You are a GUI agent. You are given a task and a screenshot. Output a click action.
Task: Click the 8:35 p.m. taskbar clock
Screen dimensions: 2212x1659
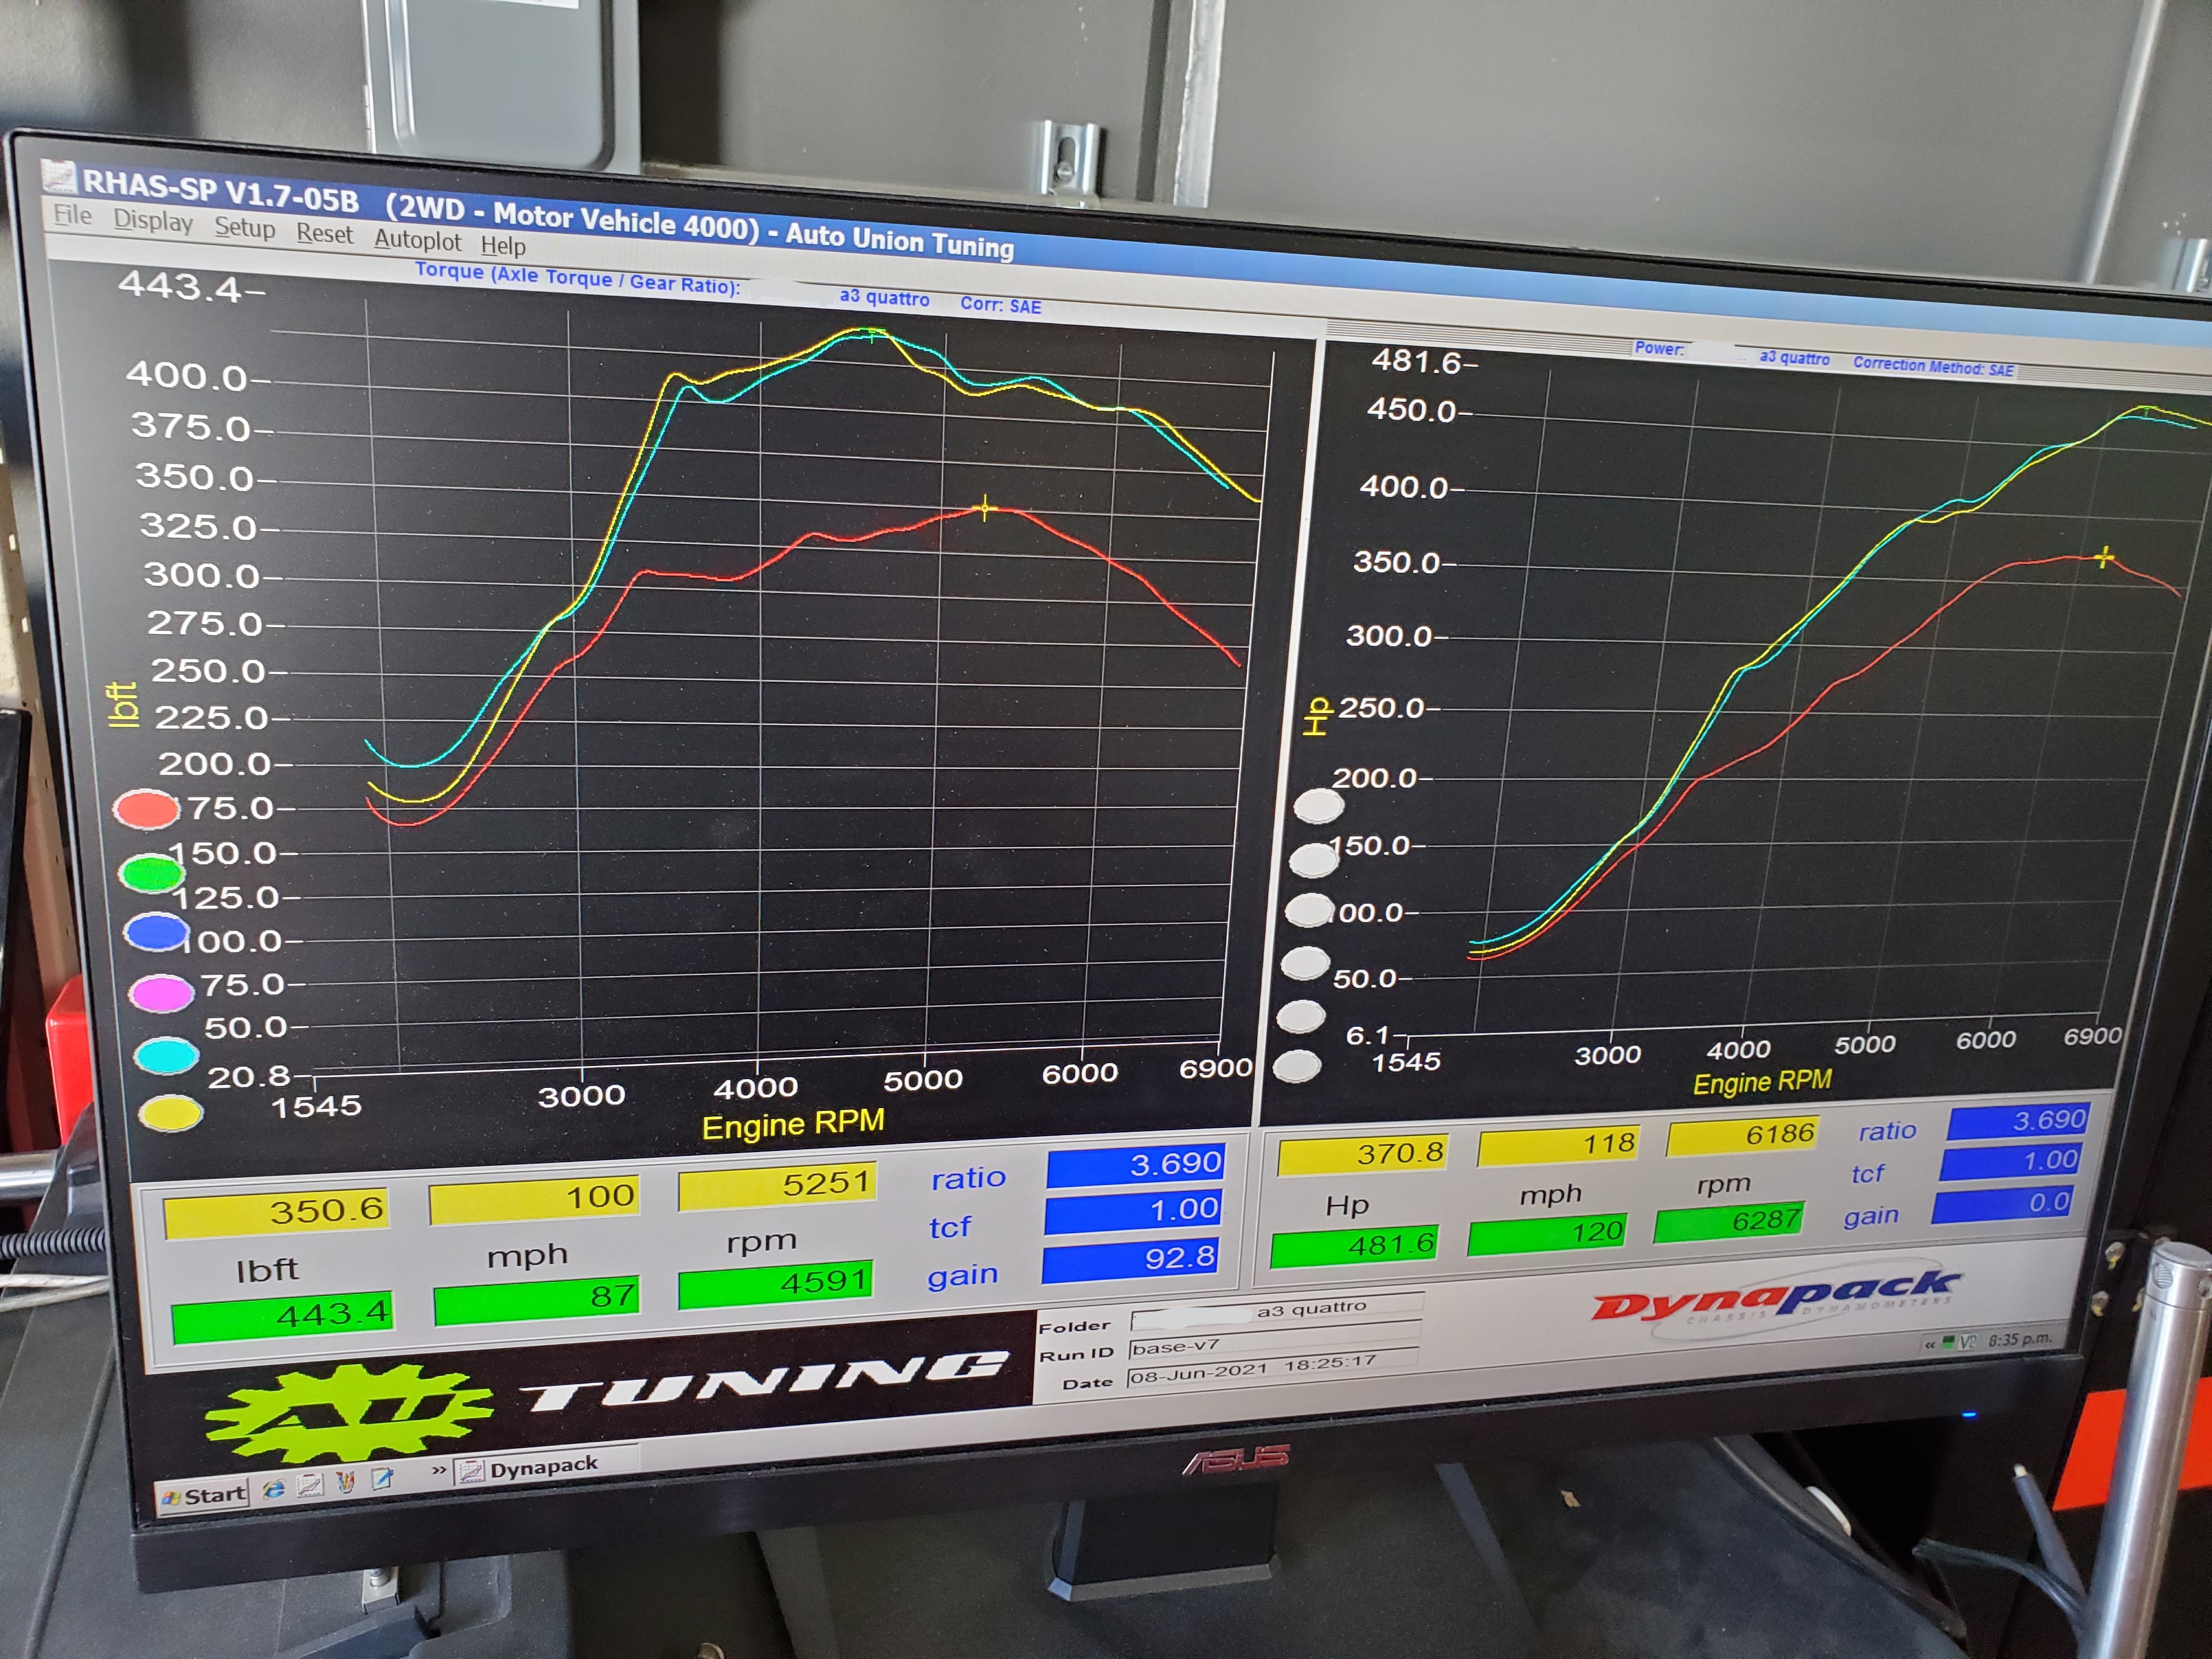[x=2019, y=1339]
